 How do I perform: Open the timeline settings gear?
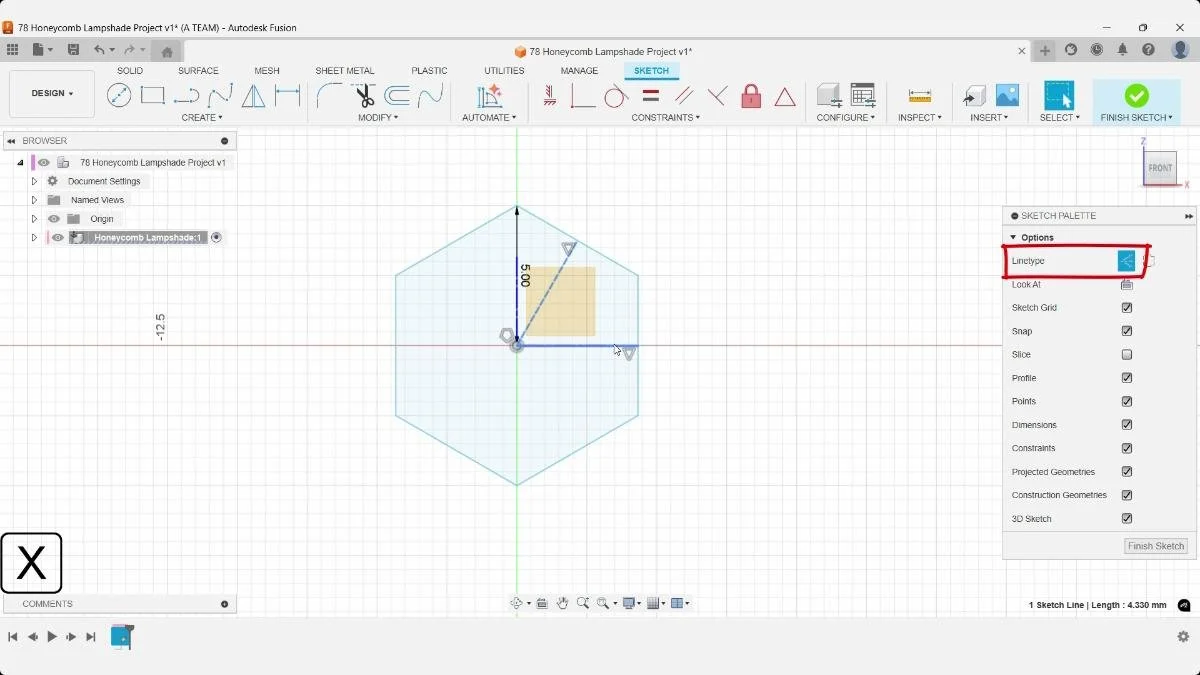1183,637
